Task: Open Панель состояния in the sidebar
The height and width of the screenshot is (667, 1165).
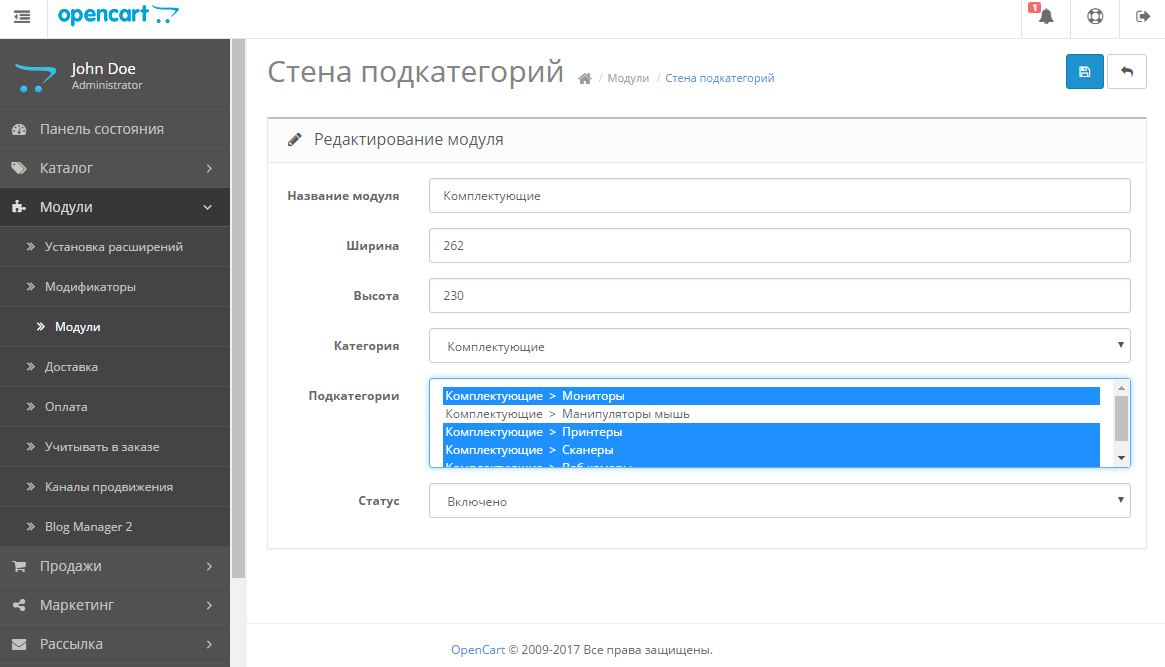Action: point(101,129)
